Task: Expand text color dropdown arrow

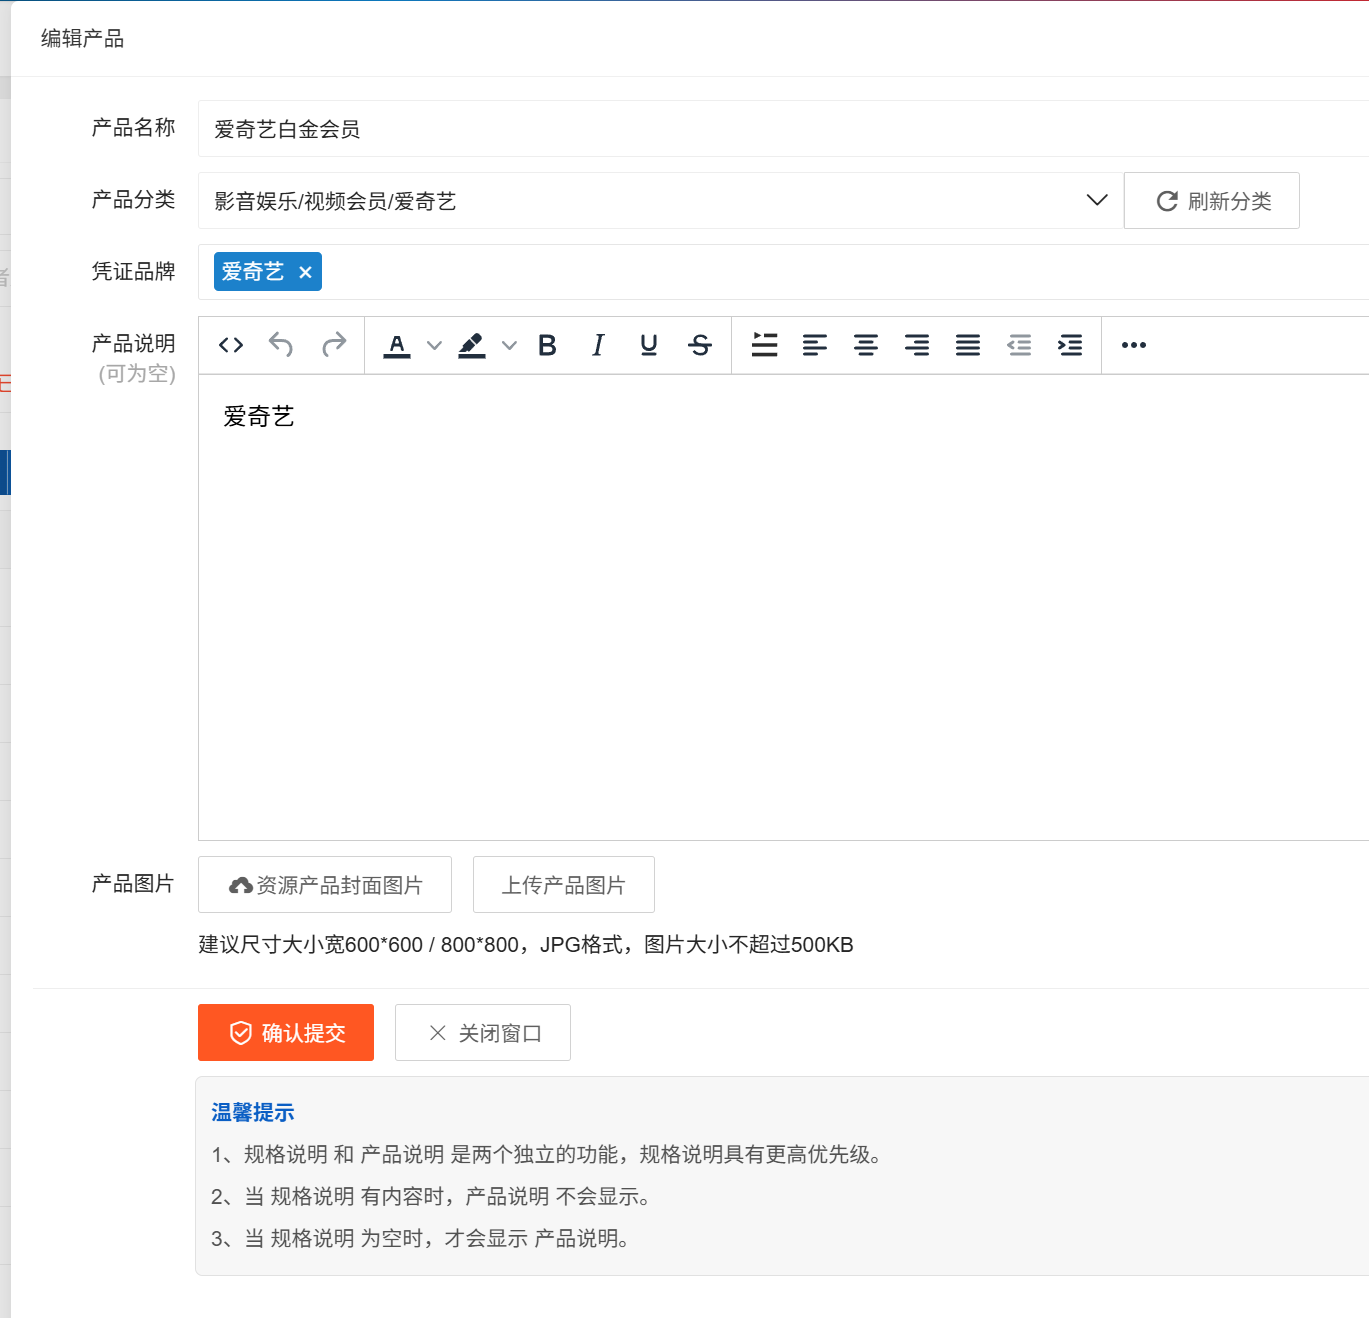Action: [434, 346]
